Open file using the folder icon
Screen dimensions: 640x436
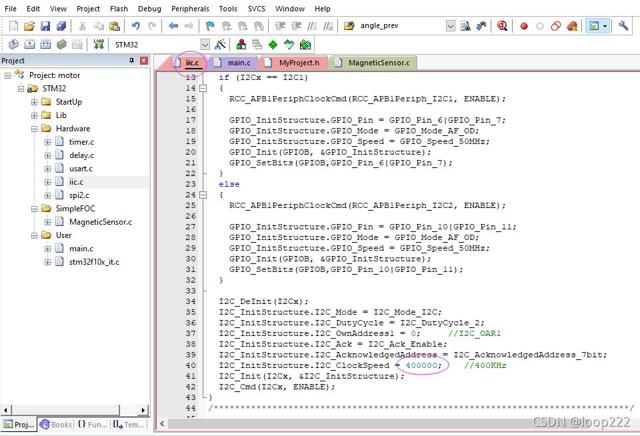point(29,26)
